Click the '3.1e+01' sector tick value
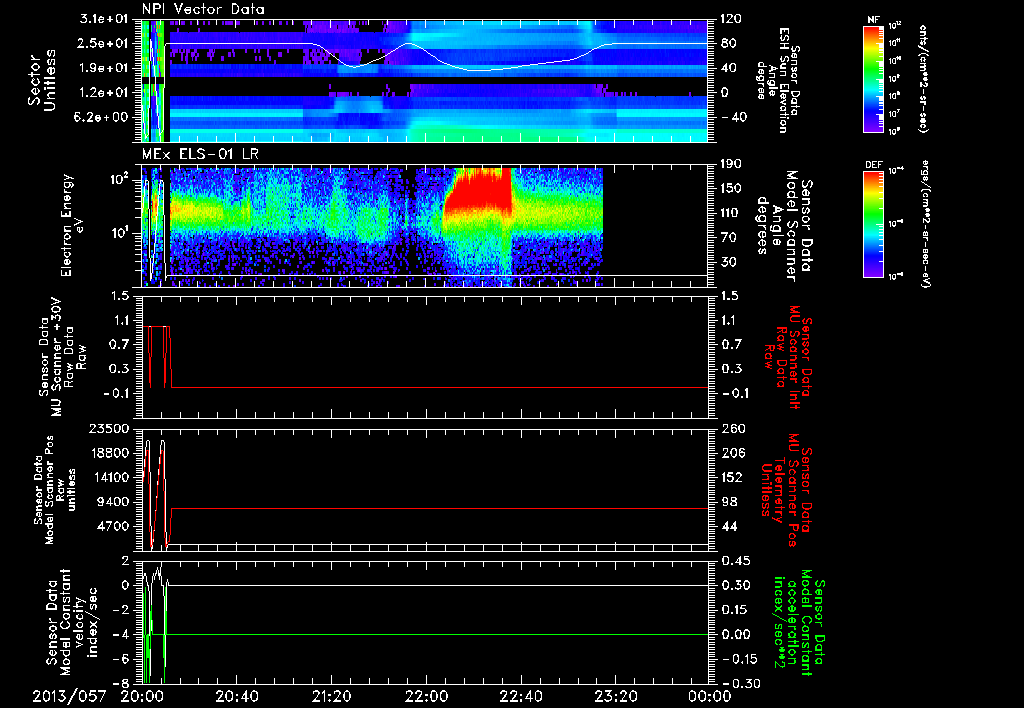 click(x=106, y=20)
